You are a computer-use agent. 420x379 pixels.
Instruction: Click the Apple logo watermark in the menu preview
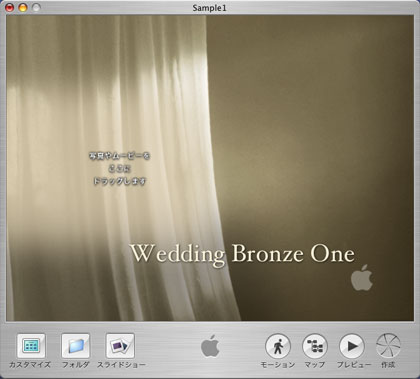[362, 278]
